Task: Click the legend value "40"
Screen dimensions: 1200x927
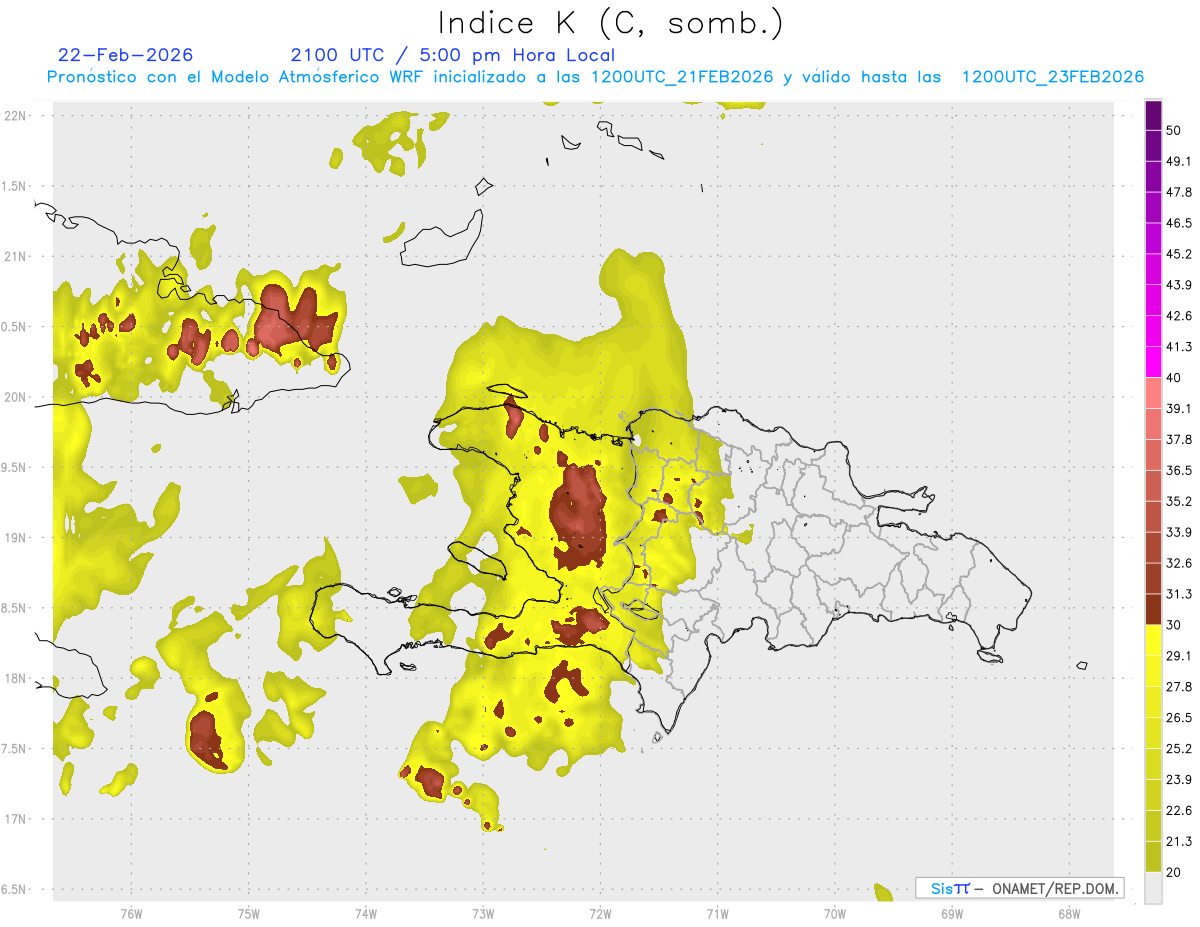Action: (x=1173, y=378)
